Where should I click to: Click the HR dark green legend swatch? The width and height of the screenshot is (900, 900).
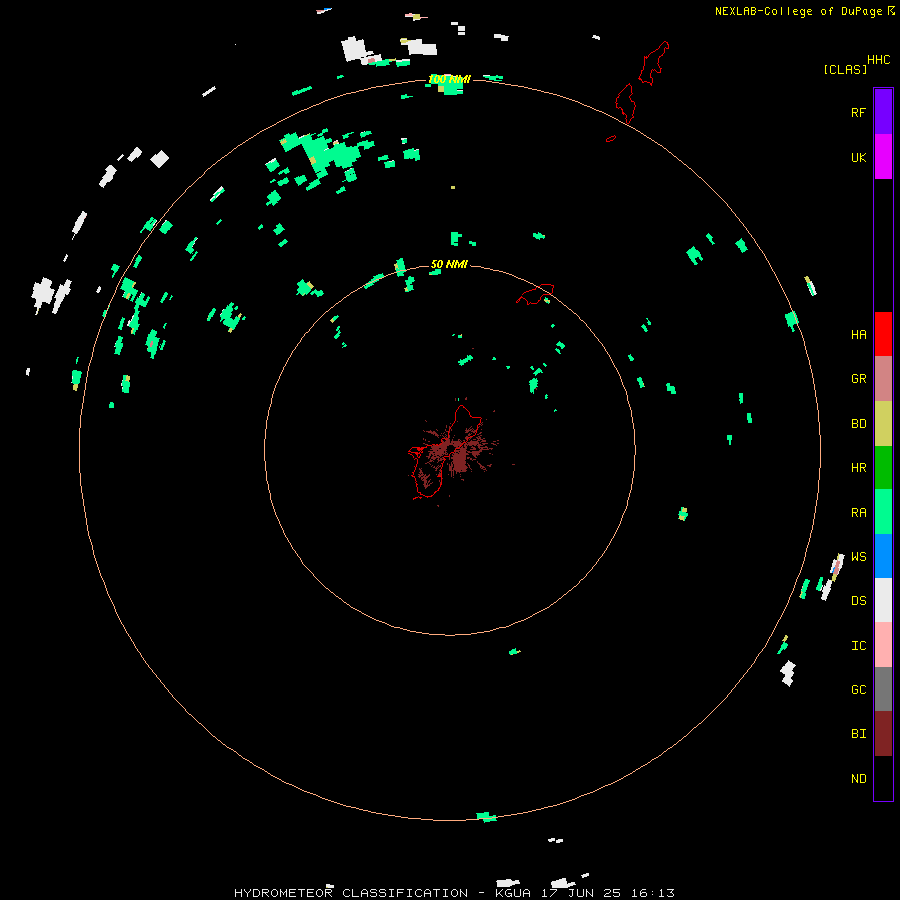coord(883,467)
